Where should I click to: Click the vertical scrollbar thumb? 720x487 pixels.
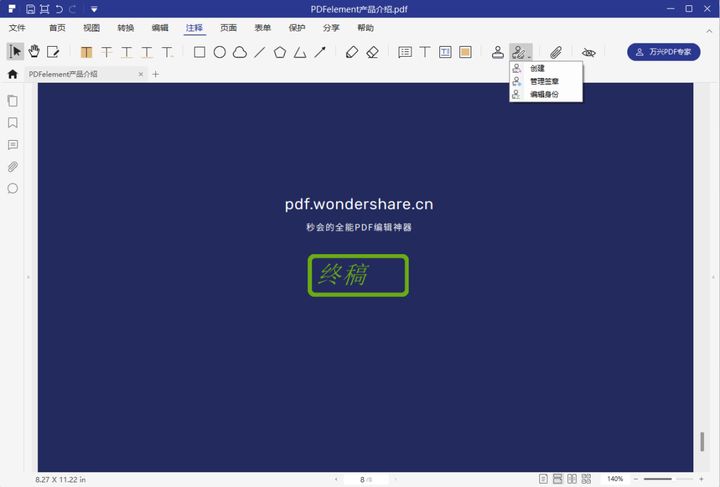[702, 442]
